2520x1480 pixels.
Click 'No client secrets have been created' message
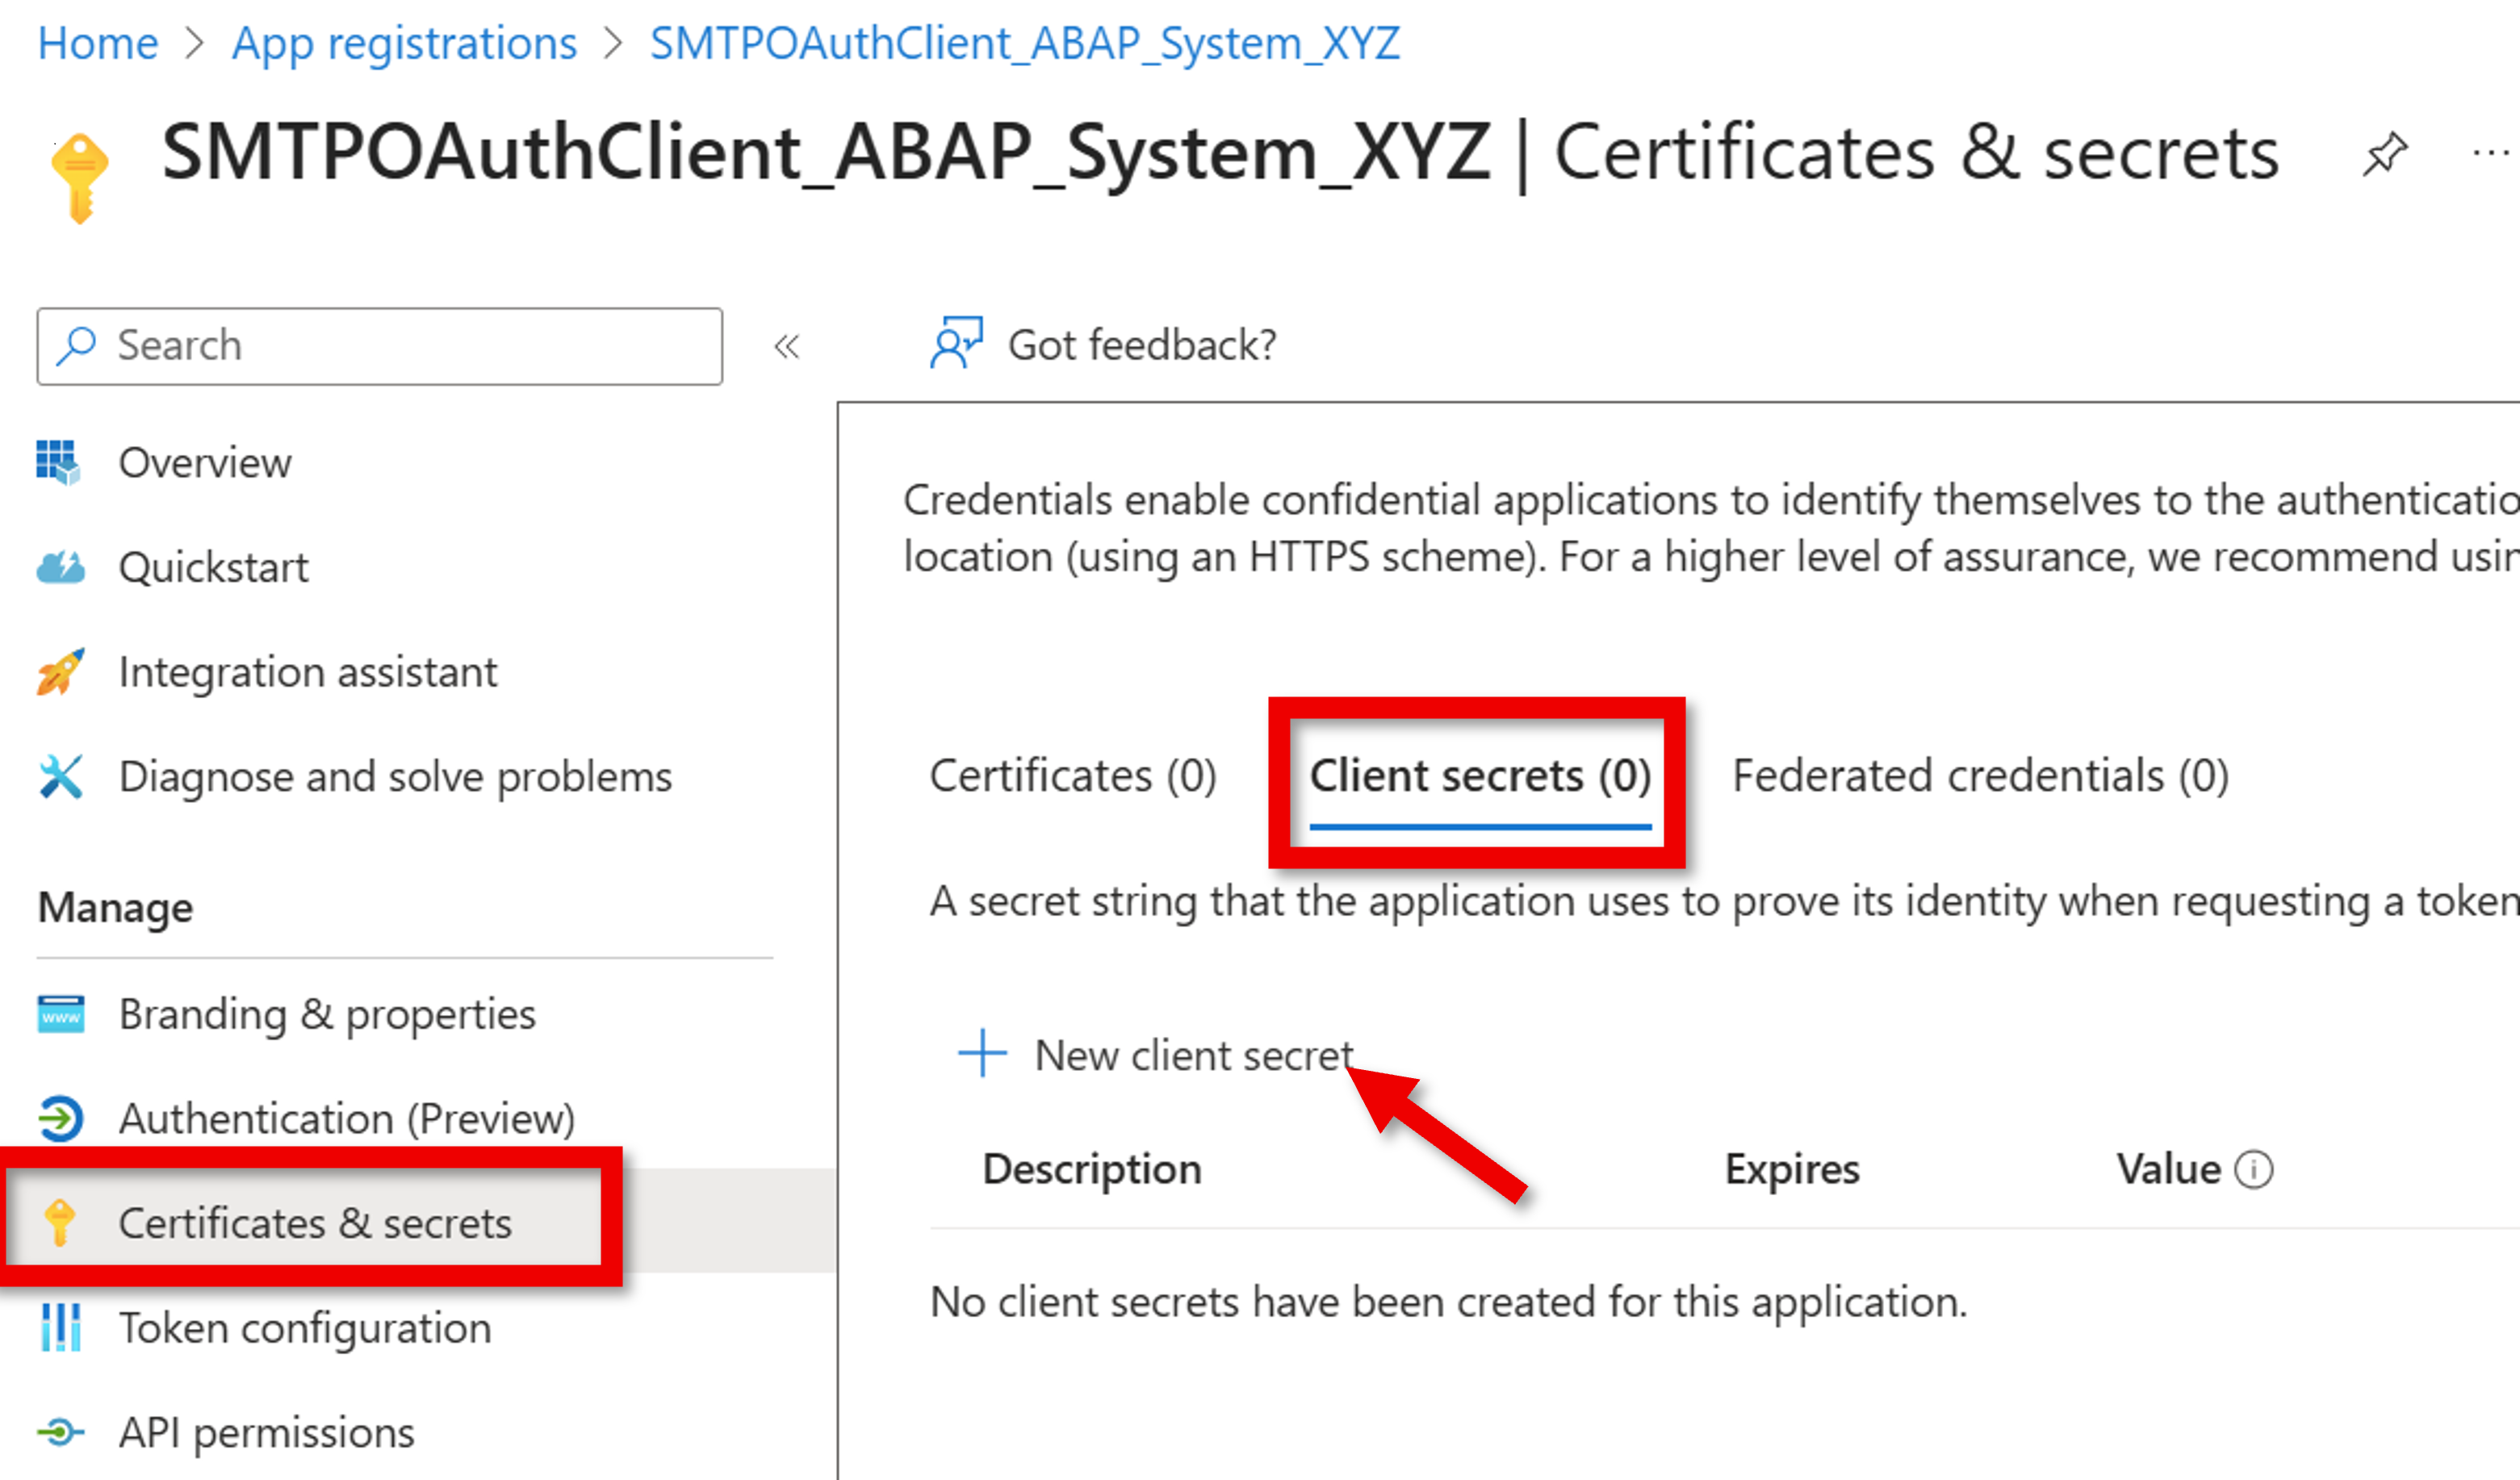point(1448,1302)
